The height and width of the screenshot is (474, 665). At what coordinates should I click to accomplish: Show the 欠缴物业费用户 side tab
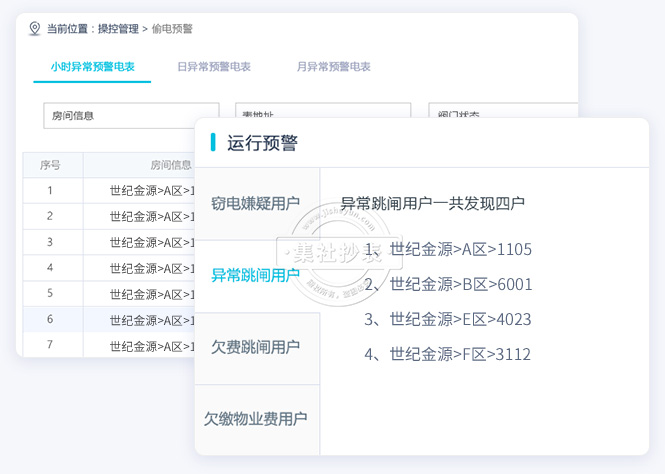(x=256, y=419)
